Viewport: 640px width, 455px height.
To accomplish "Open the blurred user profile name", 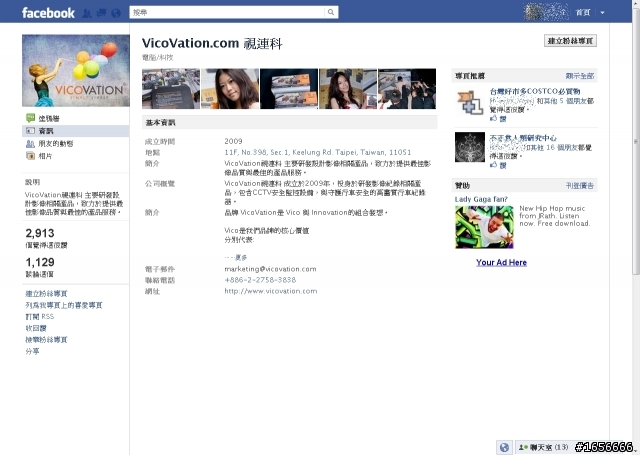I will coord(546,12).
